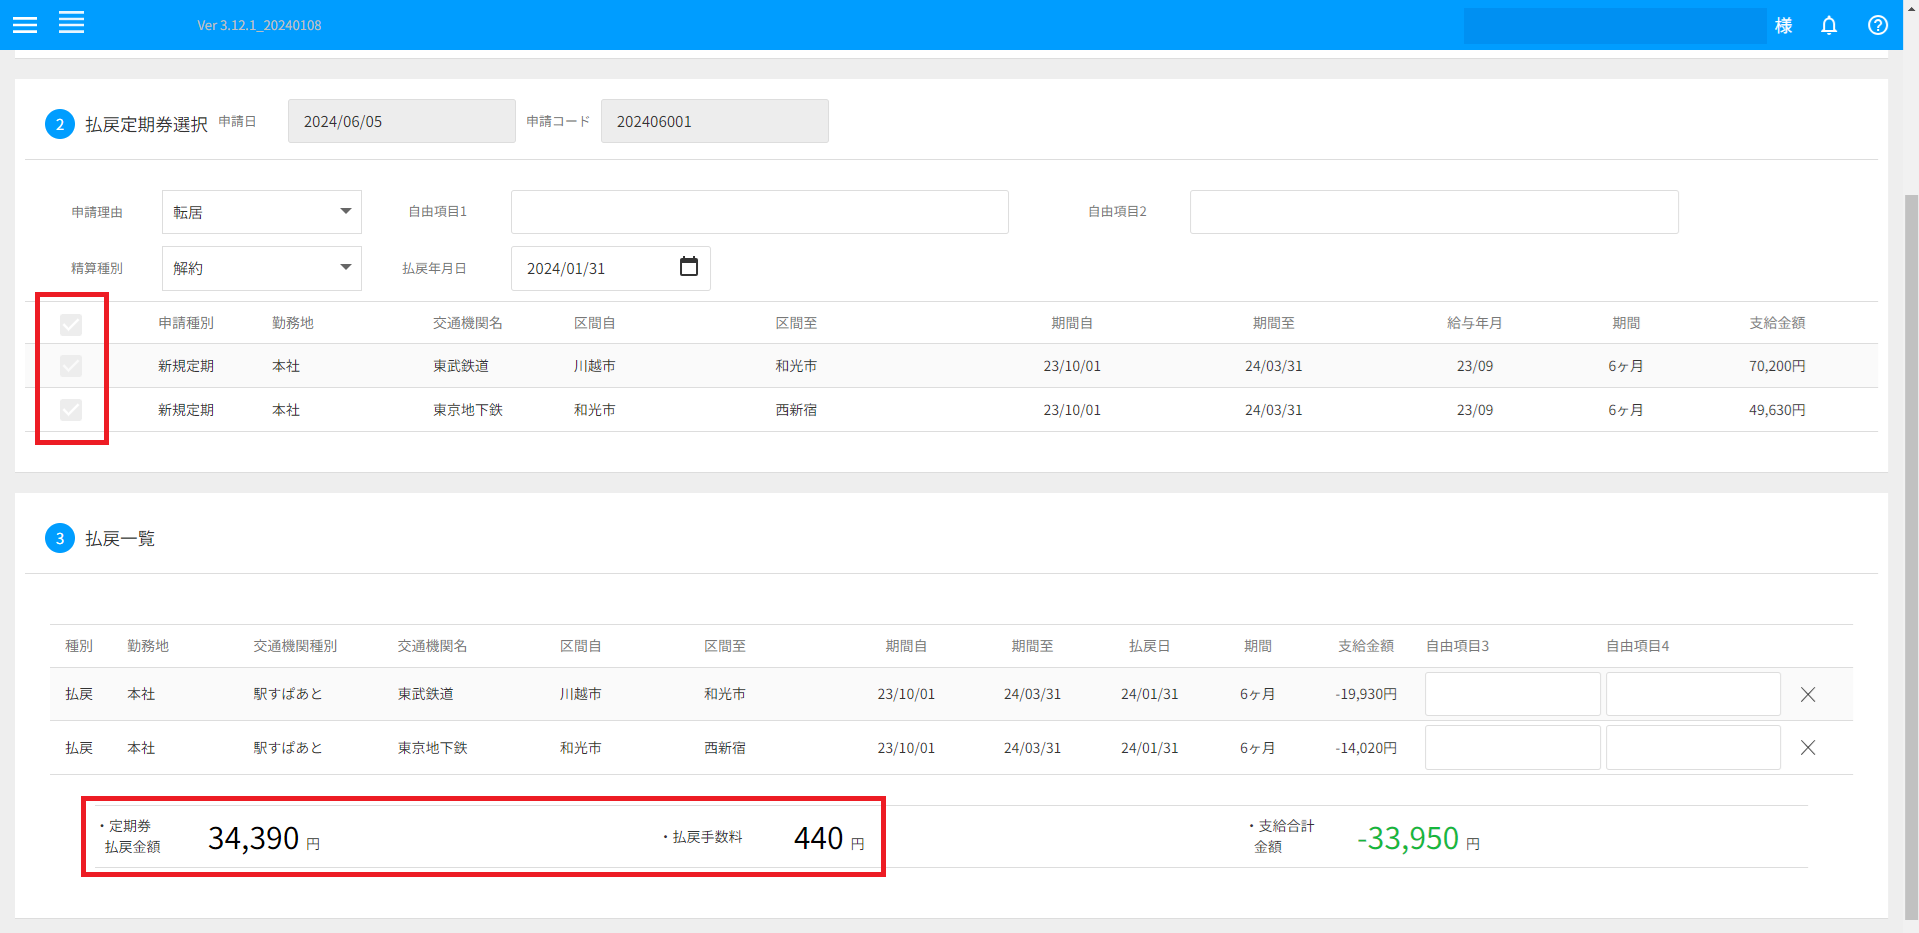Toggle checkbox for 東武鉄道 commuter pass row
The height and width of the screenshot is (933, 1919).
(71, 366)
